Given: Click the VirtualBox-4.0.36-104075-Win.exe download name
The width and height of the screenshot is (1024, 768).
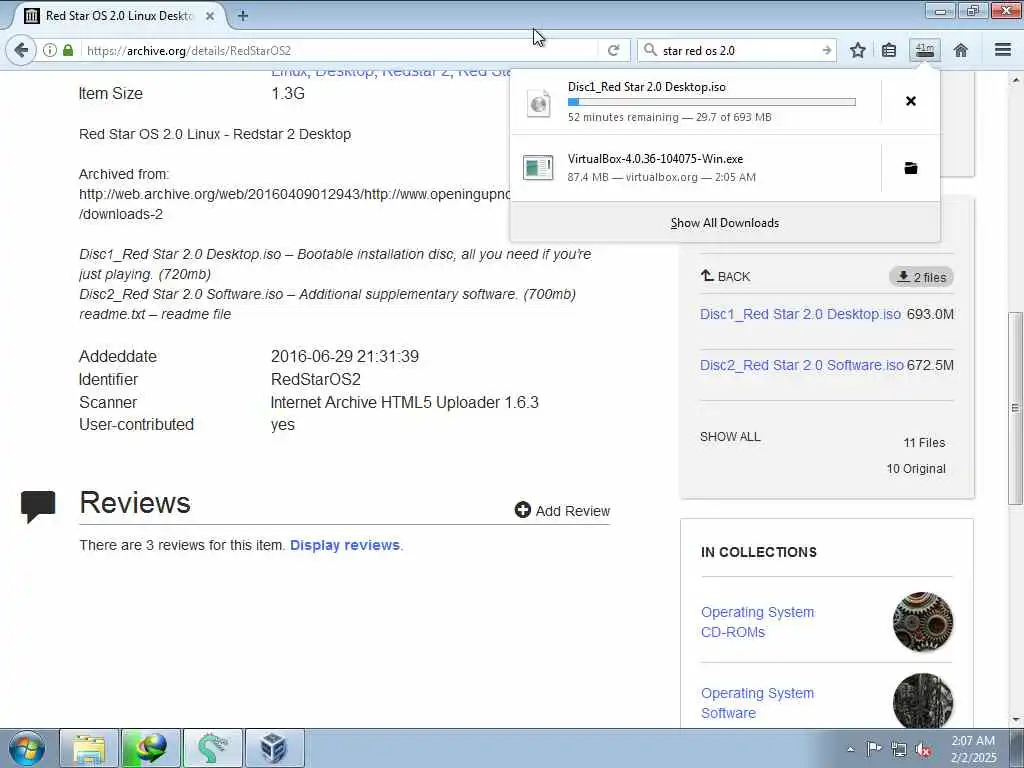Looking at the screenshot, I should tap(655, 159).
